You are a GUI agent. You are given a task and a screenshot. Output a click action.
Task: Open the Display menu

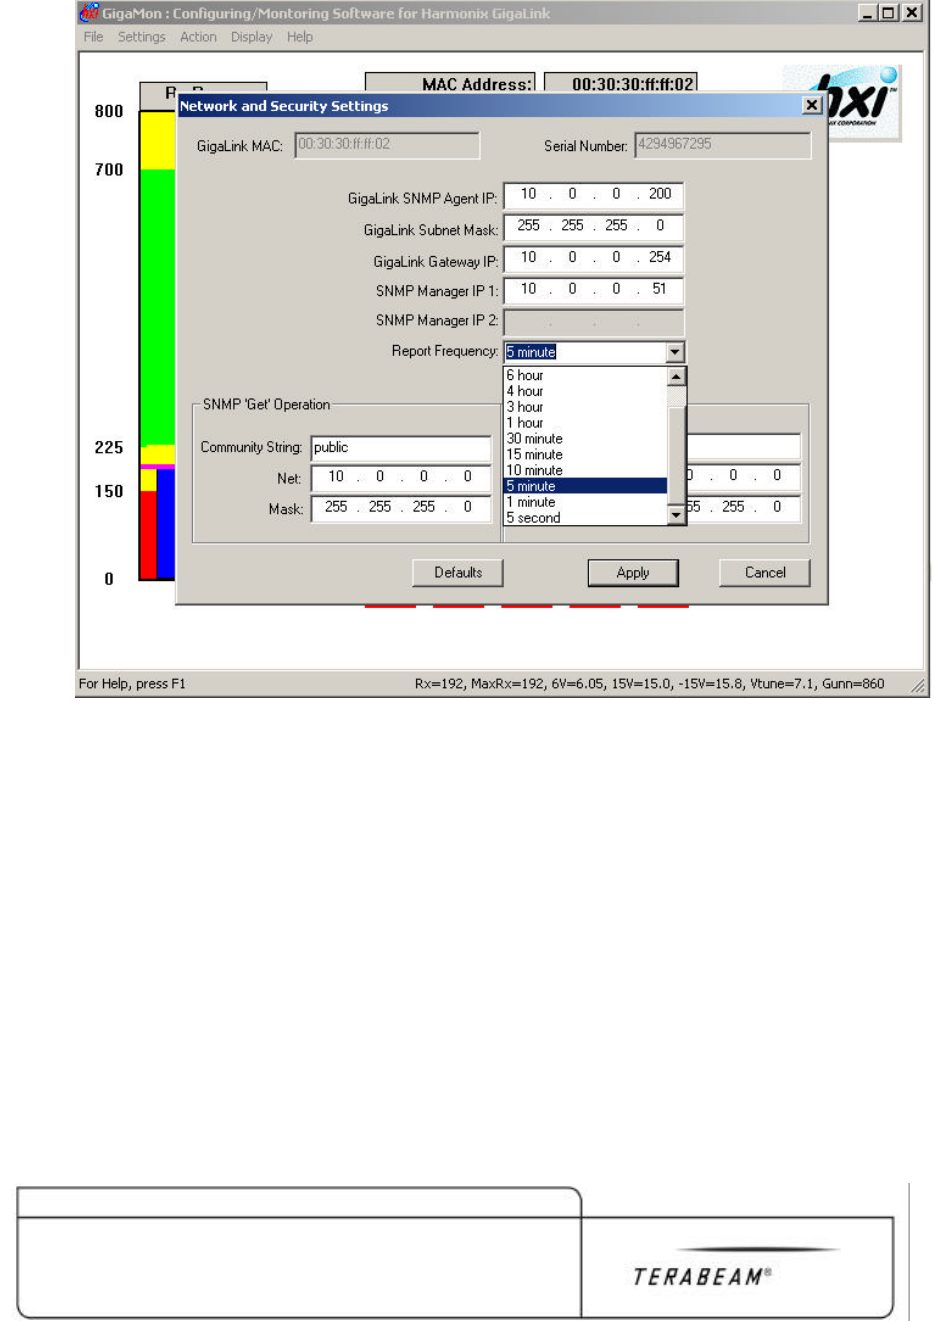pyautogui.click(x=251, y=37)
